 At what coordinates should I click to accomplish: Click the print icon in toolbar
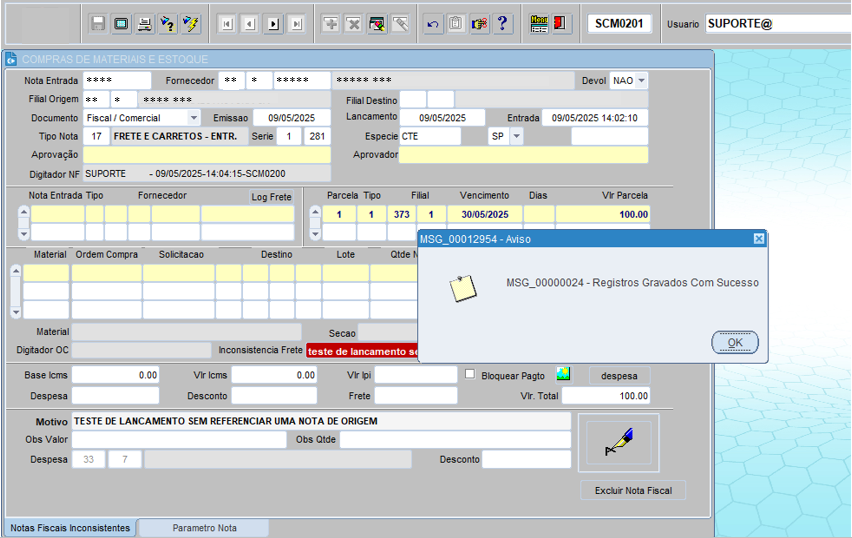144,23
